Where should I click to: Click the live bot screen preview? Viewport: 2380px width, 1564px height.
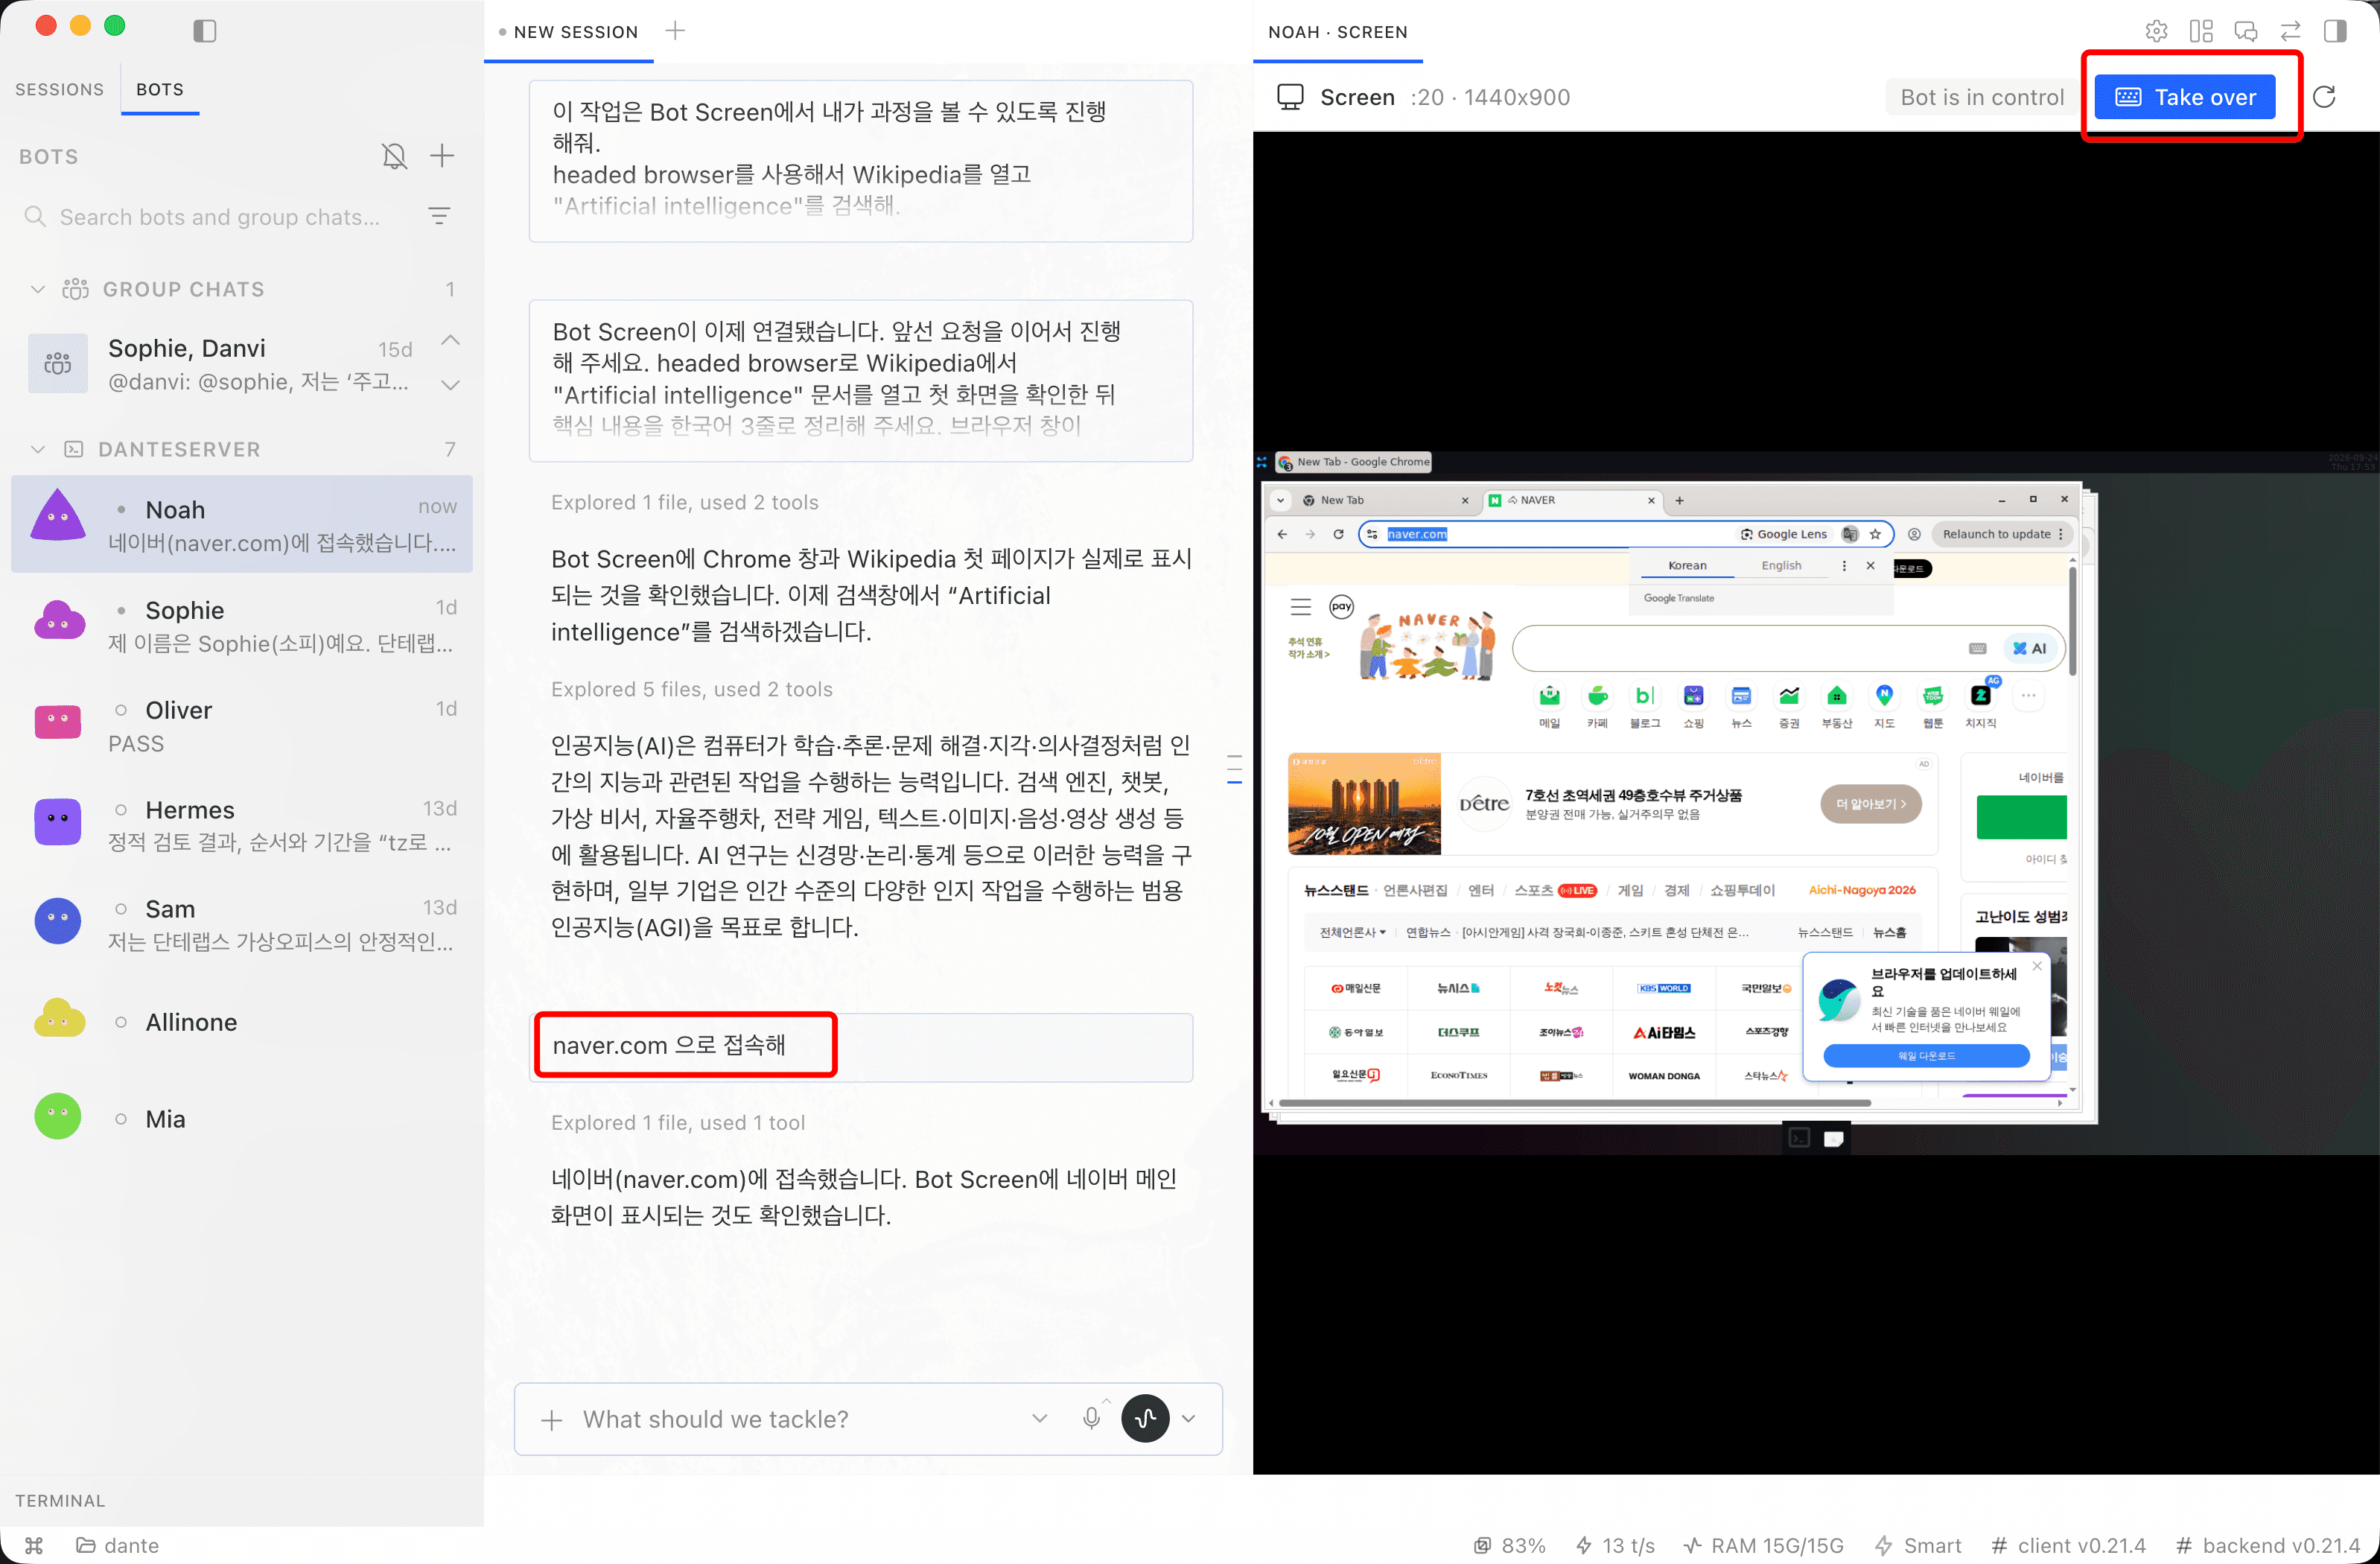1815,803
